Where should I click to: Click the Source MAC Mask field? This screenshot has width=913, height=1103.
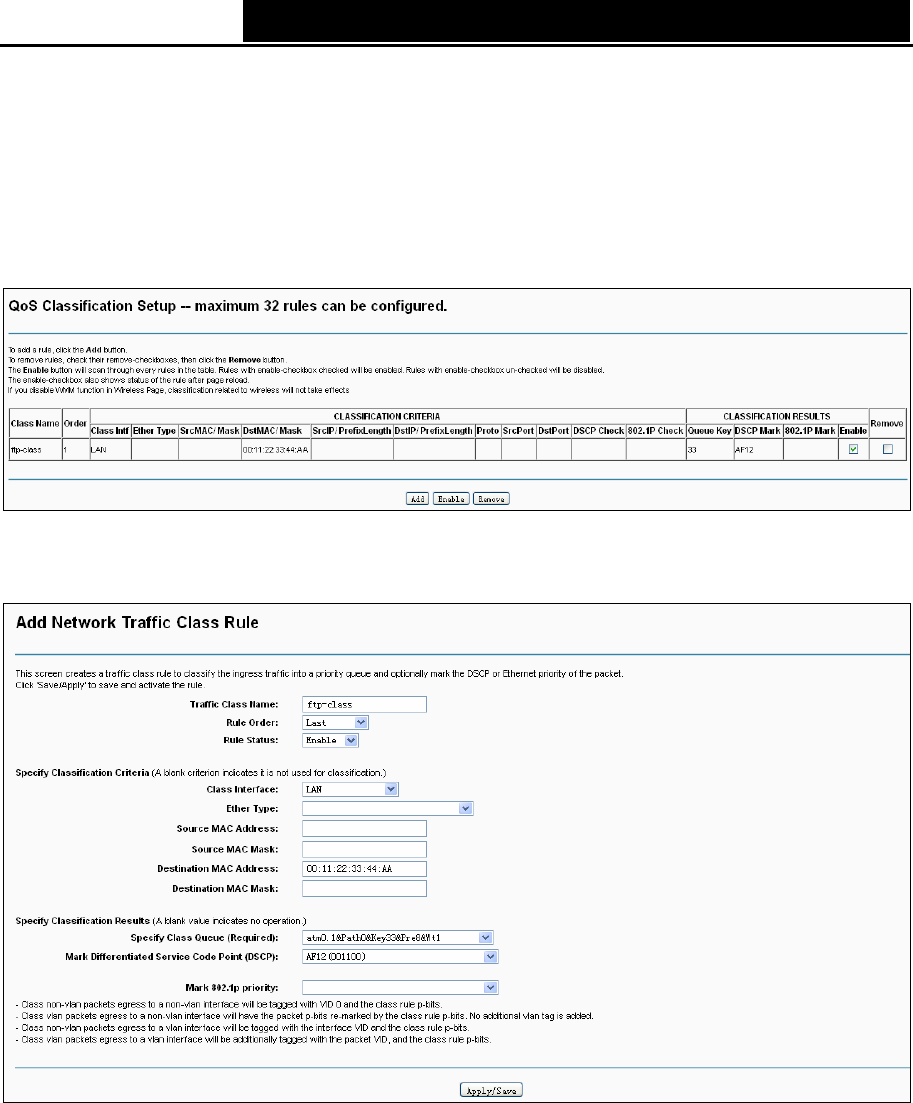pyautogui.click(x=364, y=849)
